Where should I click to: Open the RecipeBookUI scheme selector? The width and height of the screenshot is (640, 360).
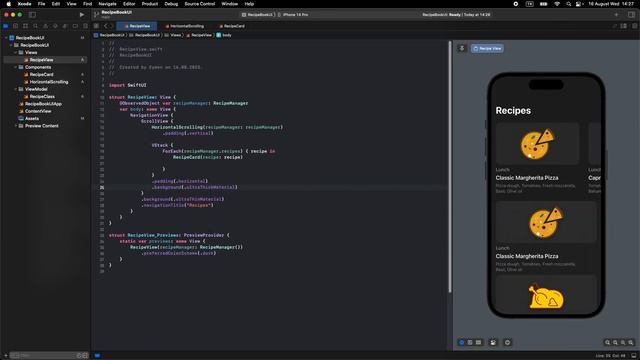coord(257,15)
